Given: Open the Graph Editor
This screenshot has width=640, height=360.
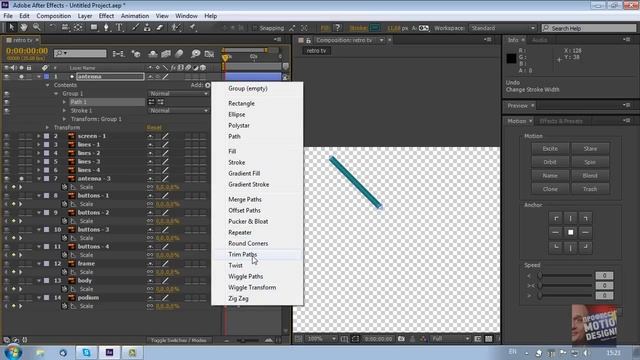Looking at the screenshot, I should 209,53.
